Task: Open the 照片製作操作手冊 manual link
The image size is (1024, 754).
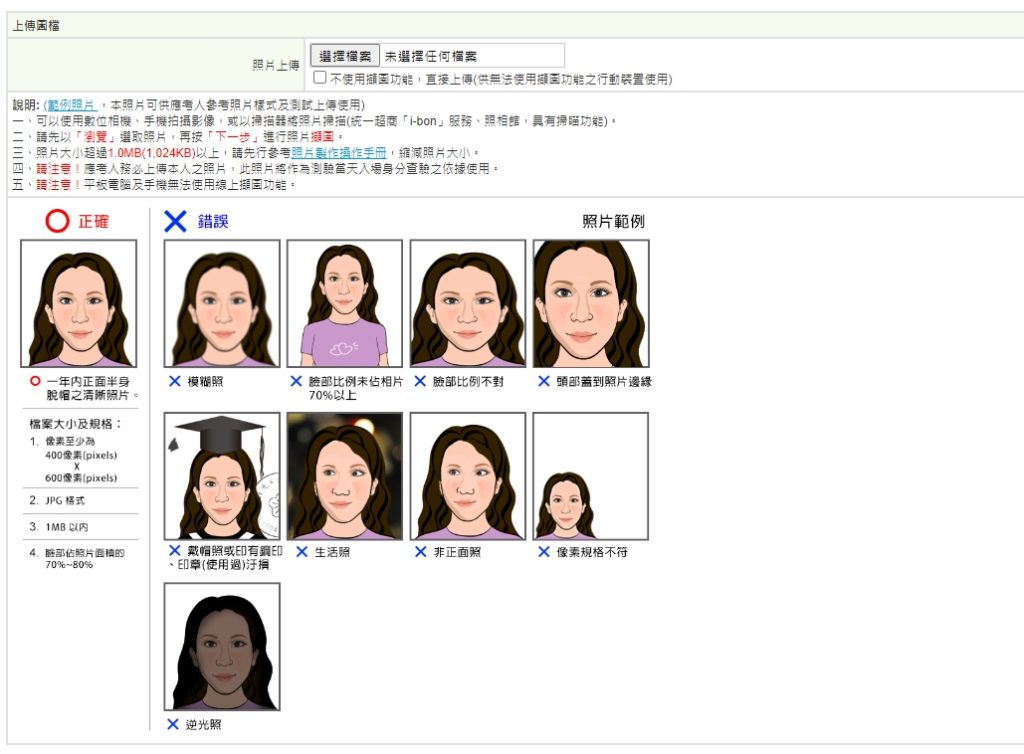Action: coord(332,153)
